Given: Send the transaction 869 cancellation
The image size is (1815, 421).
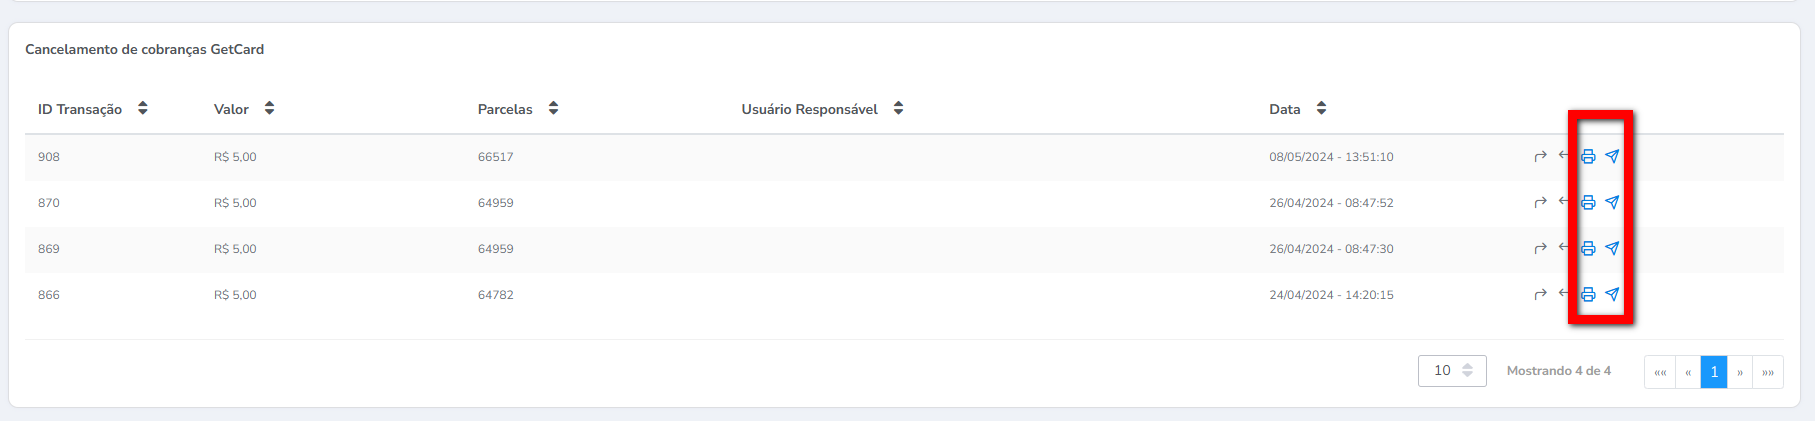Looking at the screenshot, I should pos(1612,248).
